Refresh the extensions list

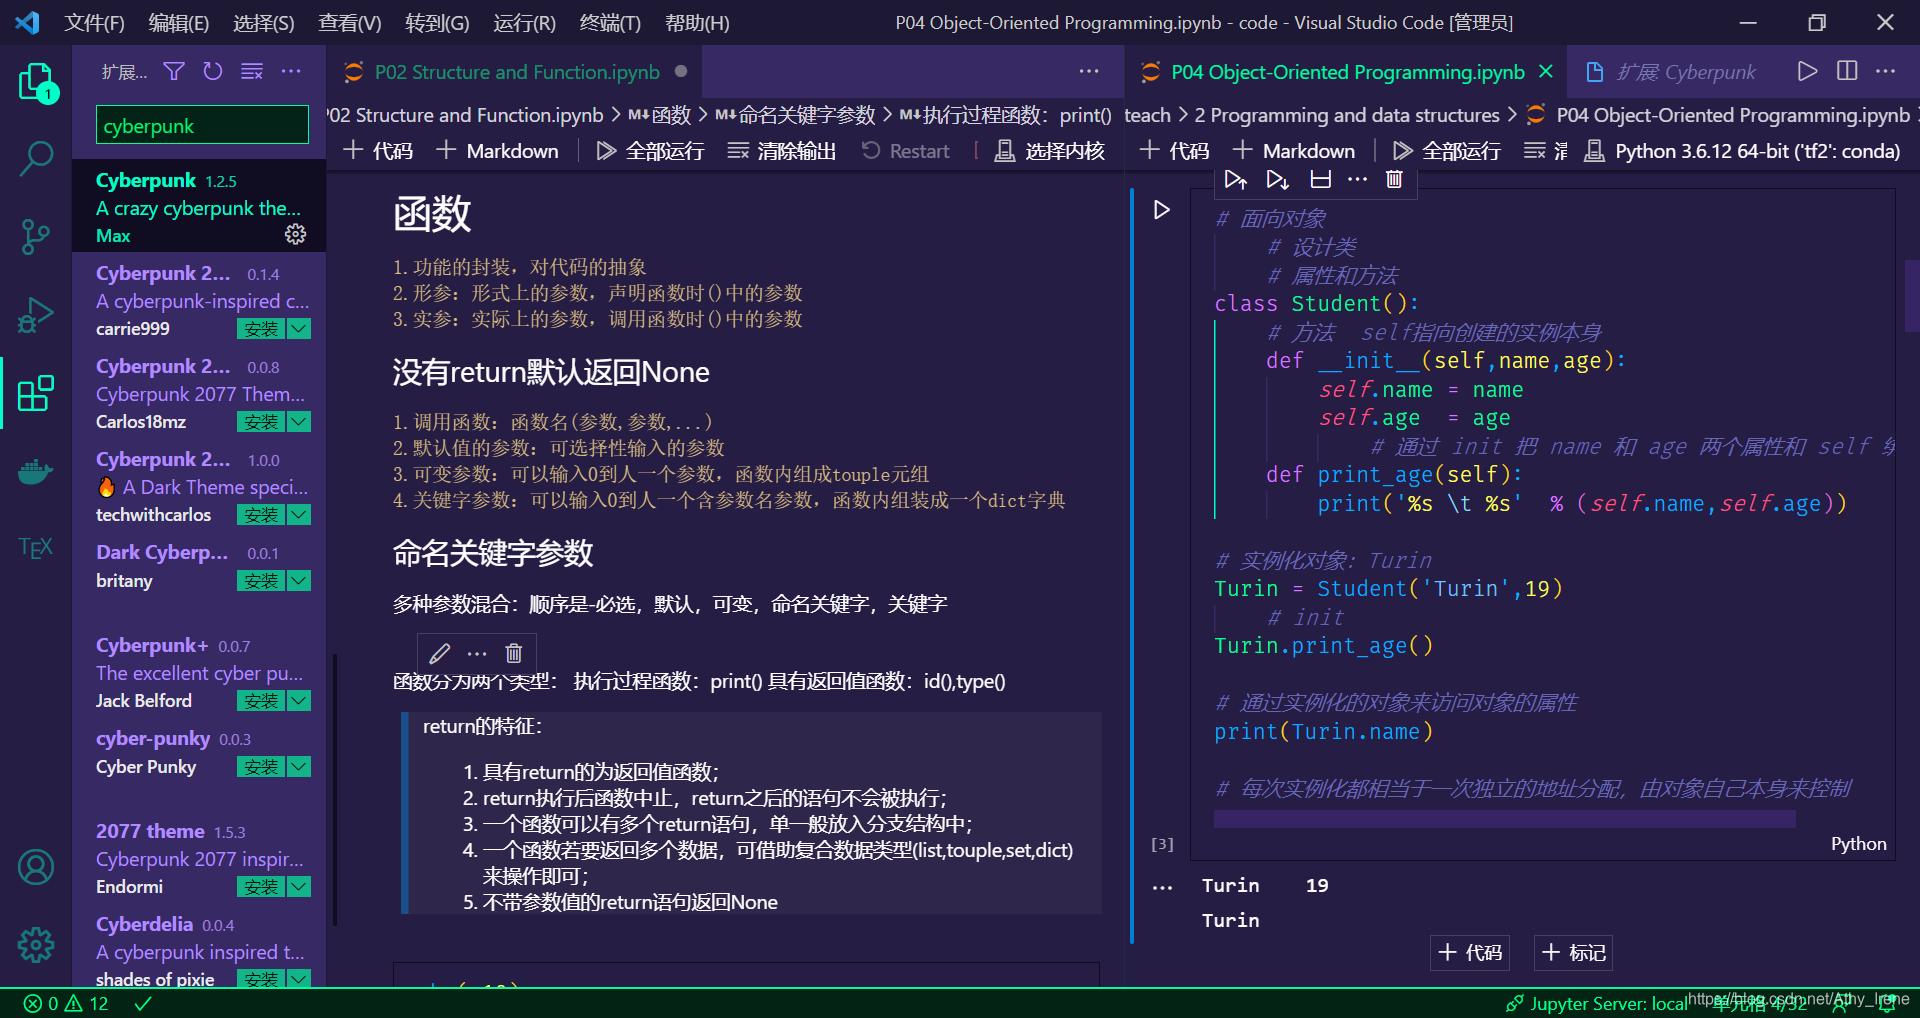pos(212,71)
